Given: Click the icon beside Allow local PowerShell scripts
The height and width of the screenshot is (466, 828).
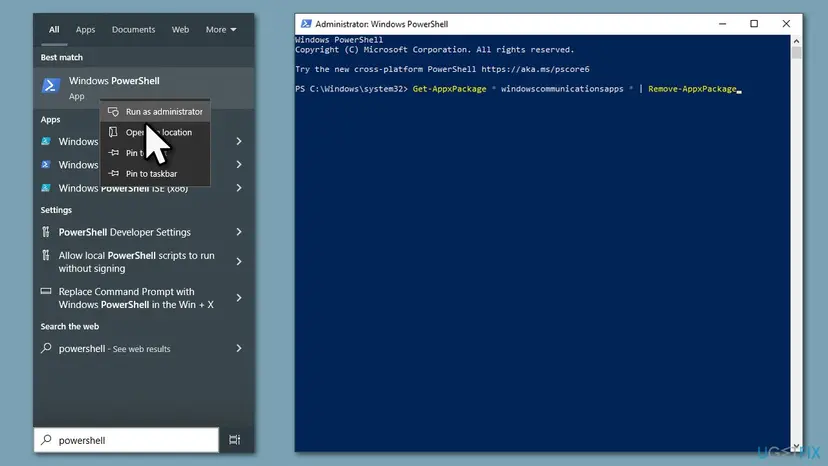Looking at the screenshot, I should coord(46,255).
